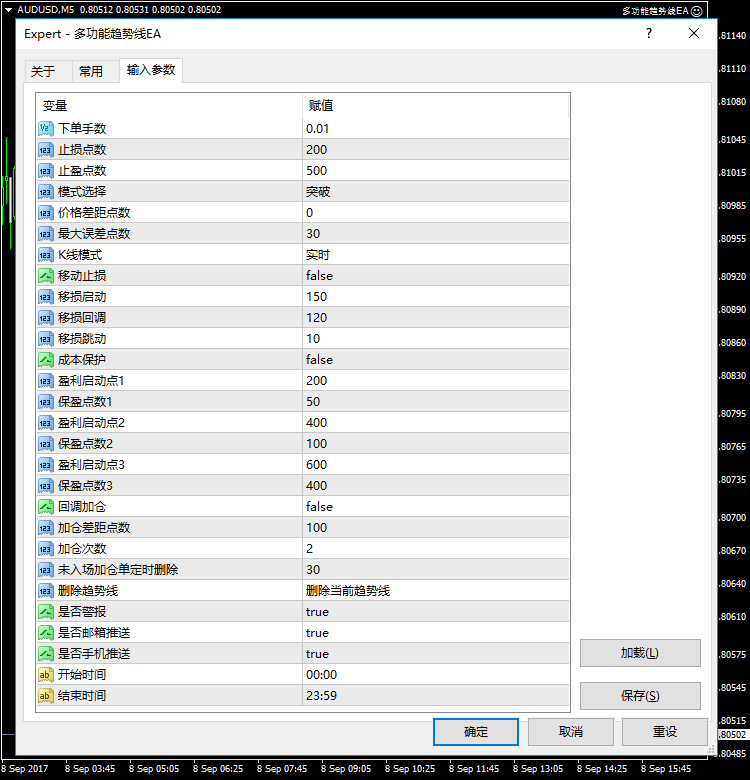Switch to the 常用 tab

coord(91,71)
